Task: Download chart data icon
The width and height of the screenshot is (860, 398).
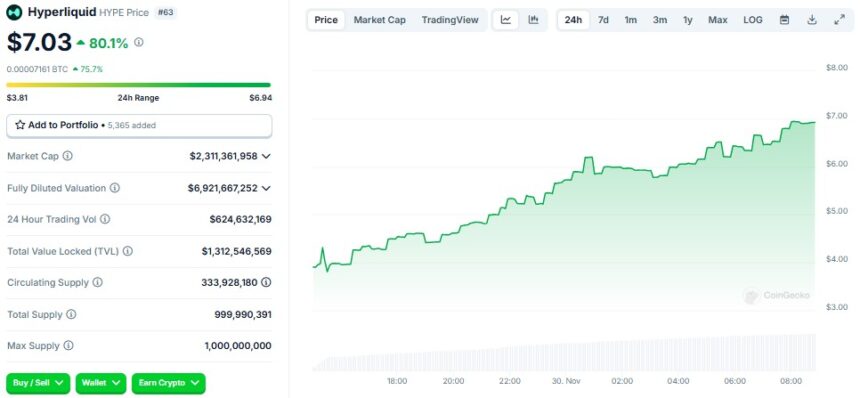Action: 812,20
